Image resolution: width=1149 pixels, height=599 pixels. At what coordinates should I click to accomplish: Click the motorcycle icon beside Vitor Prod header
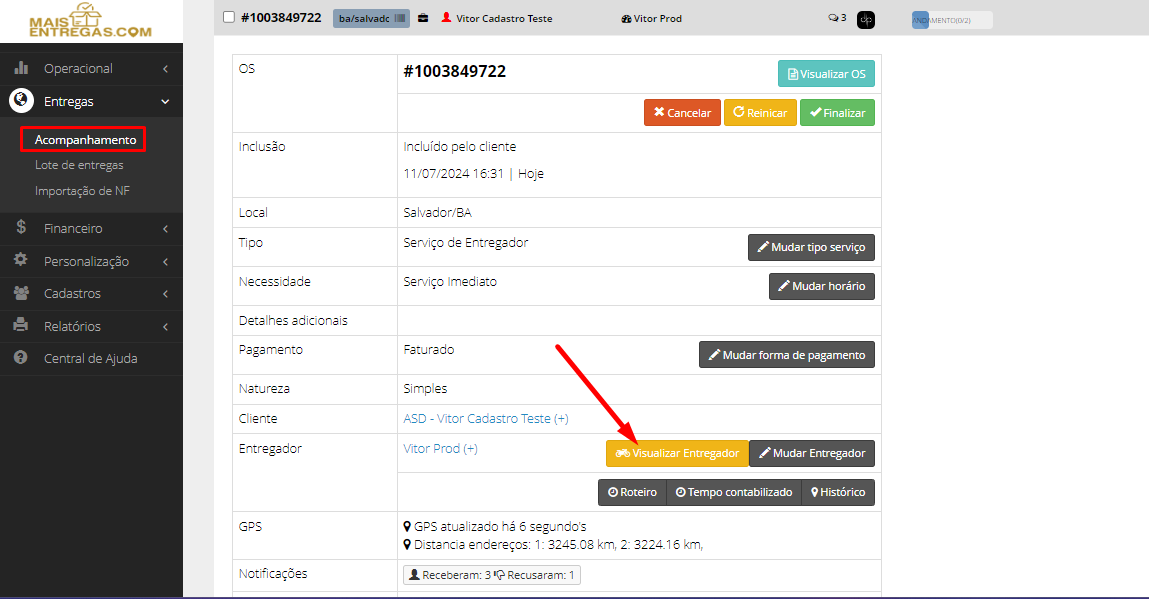[x=626, y=19]
